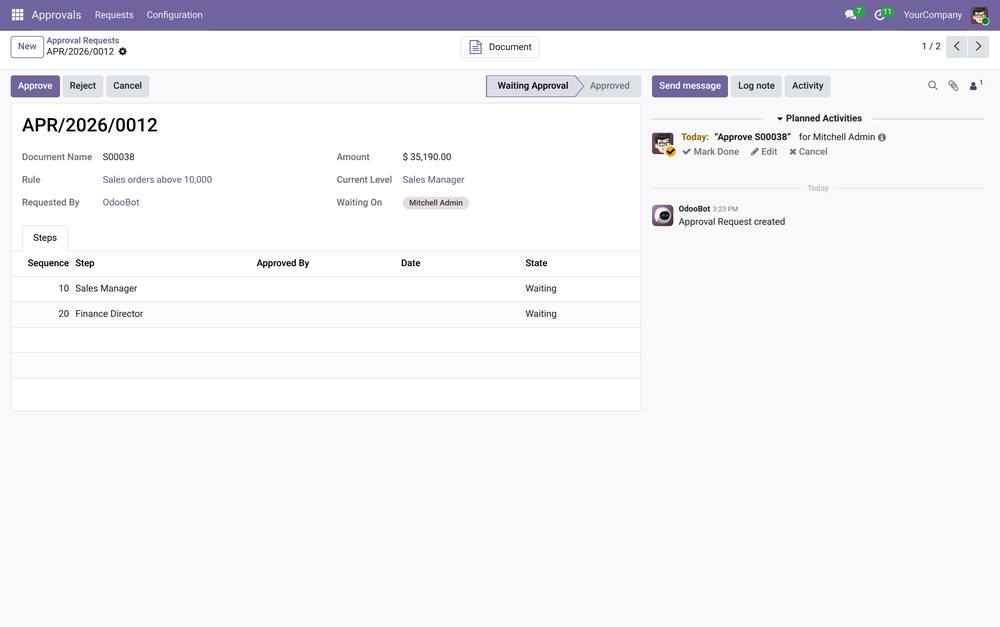Click Log note button

coord(756,86)
